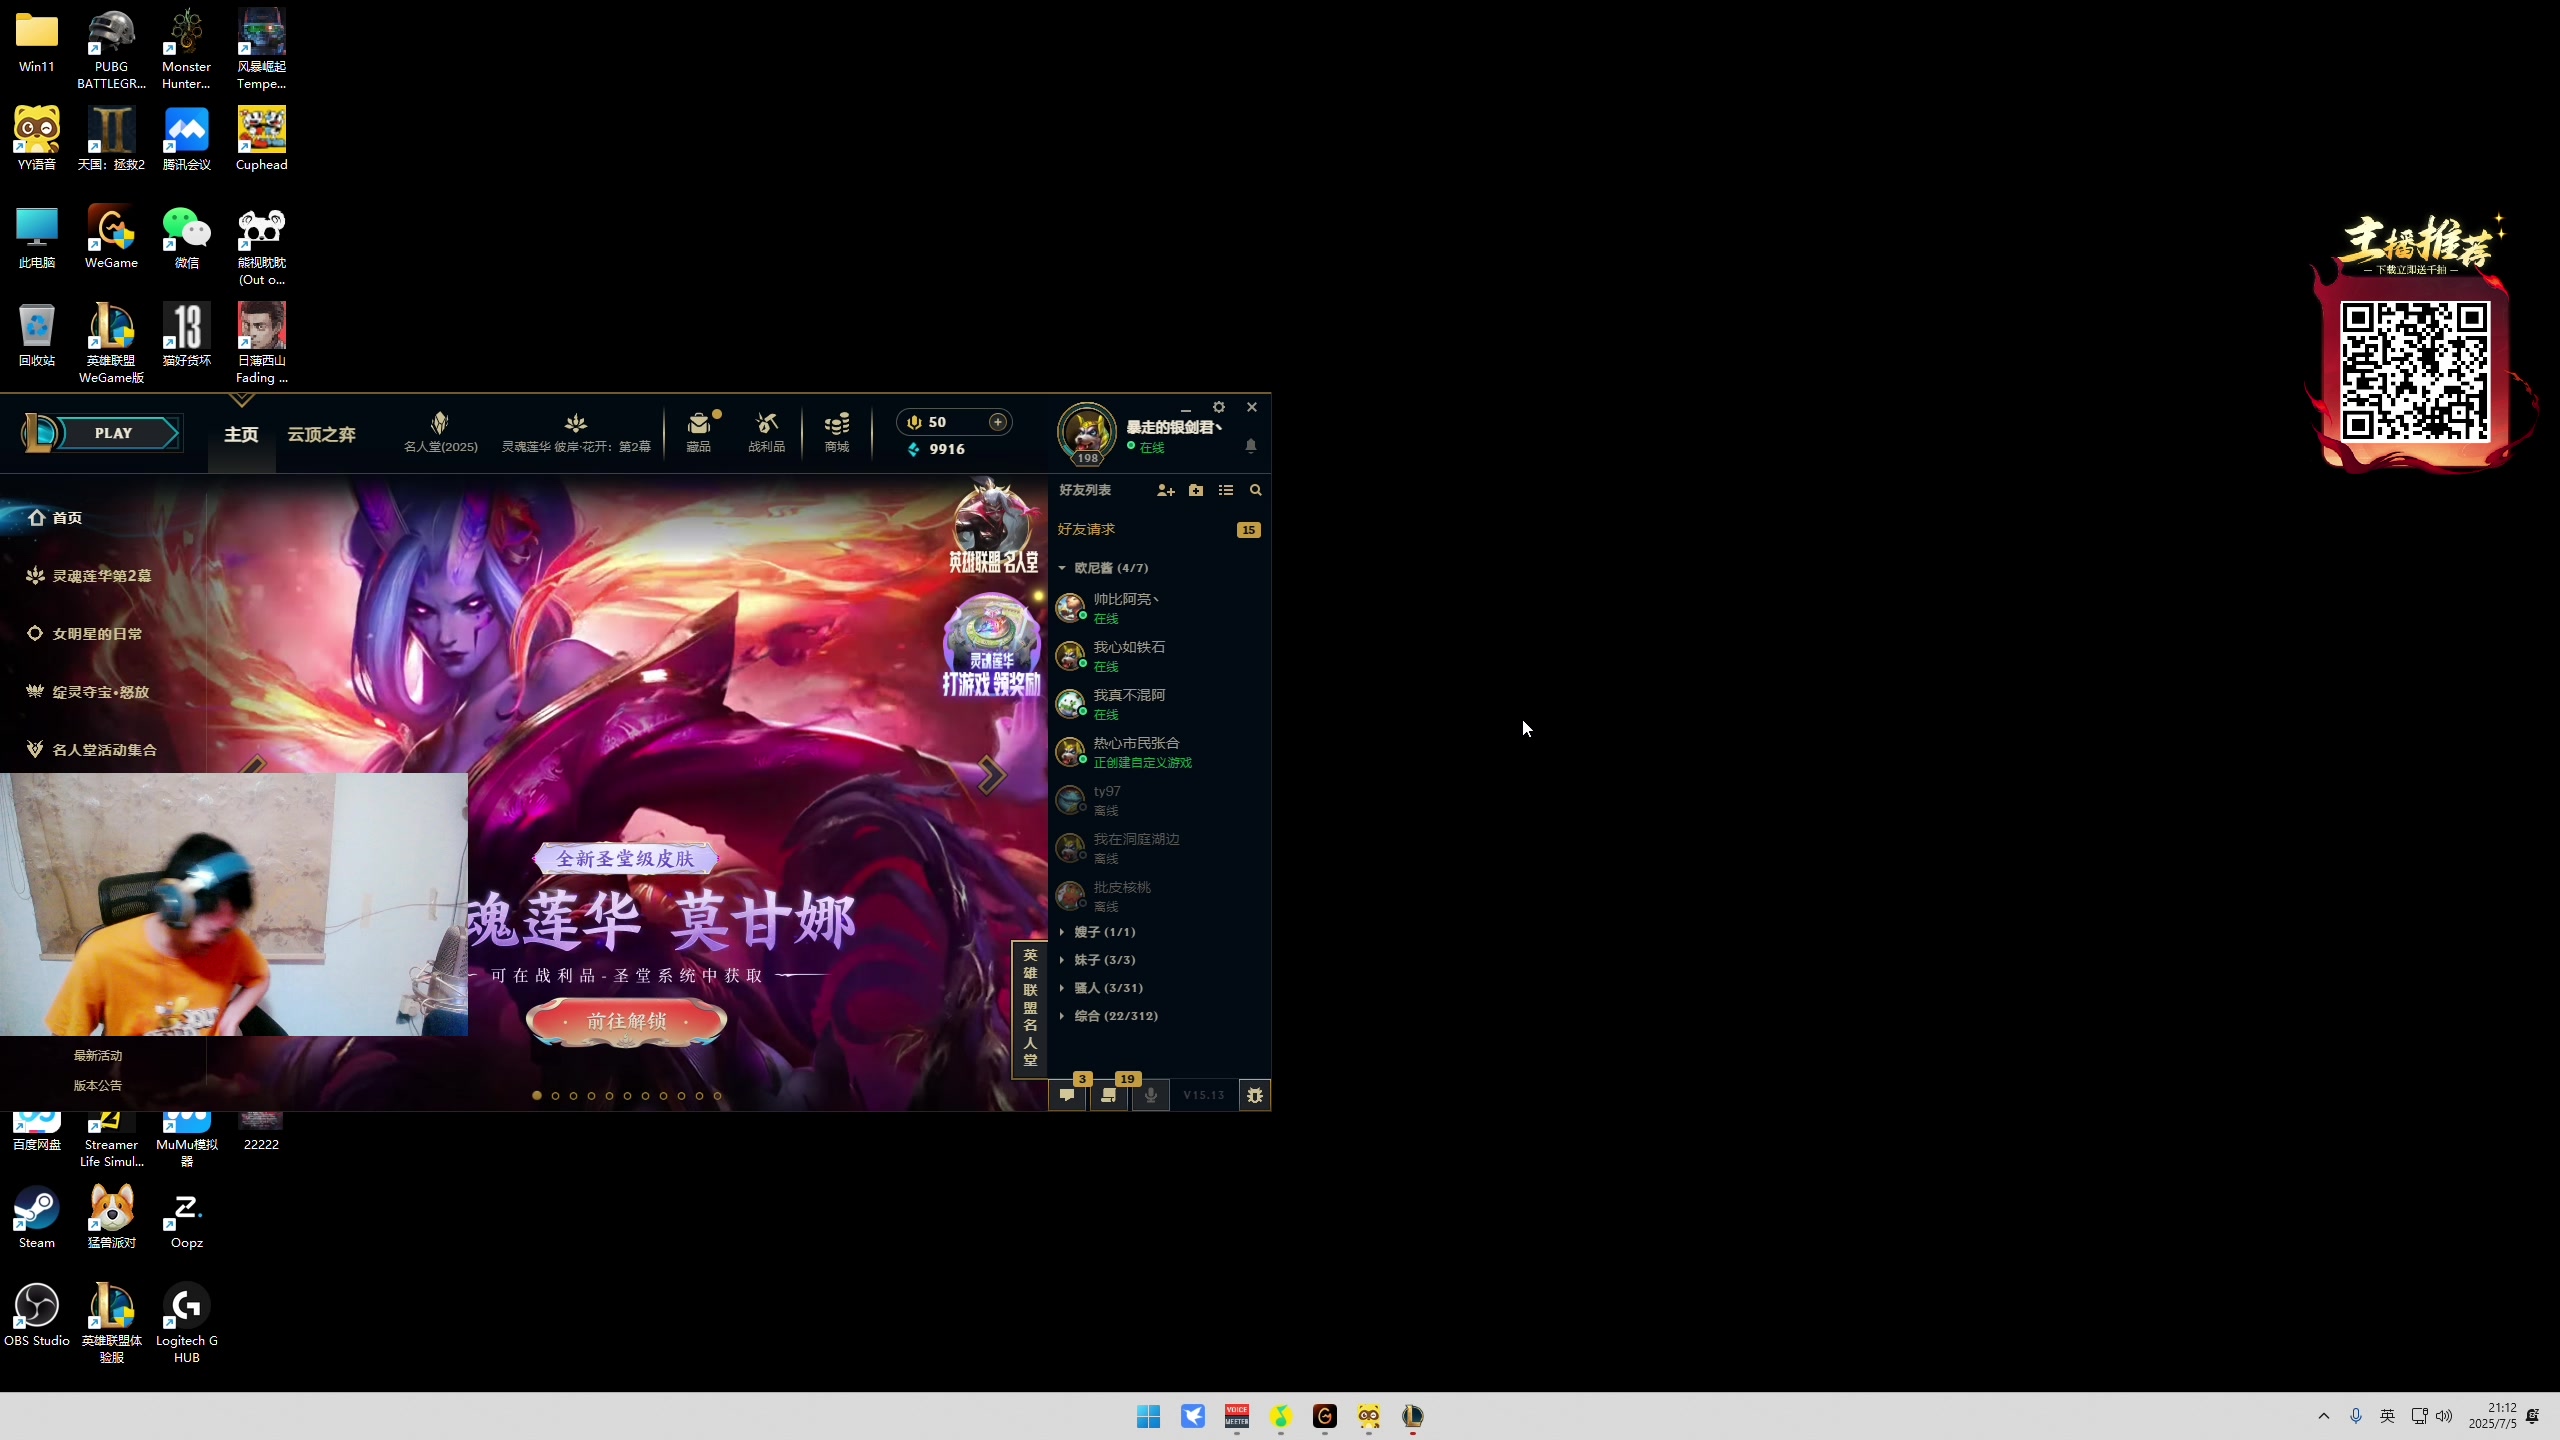Select the last banner carousel dot
Screen dimensions: 2560x1440
coord(717,1096)
